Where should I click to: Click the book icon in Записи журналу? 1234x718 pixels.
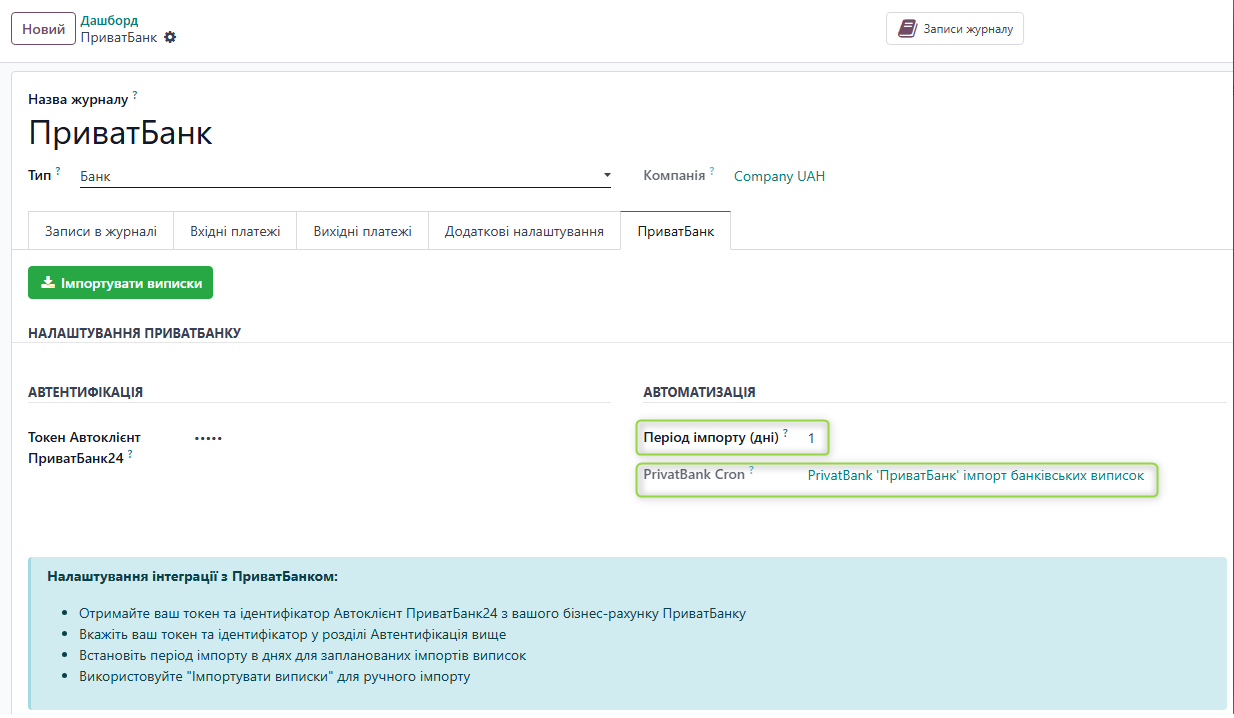click(x=907, y=29)
